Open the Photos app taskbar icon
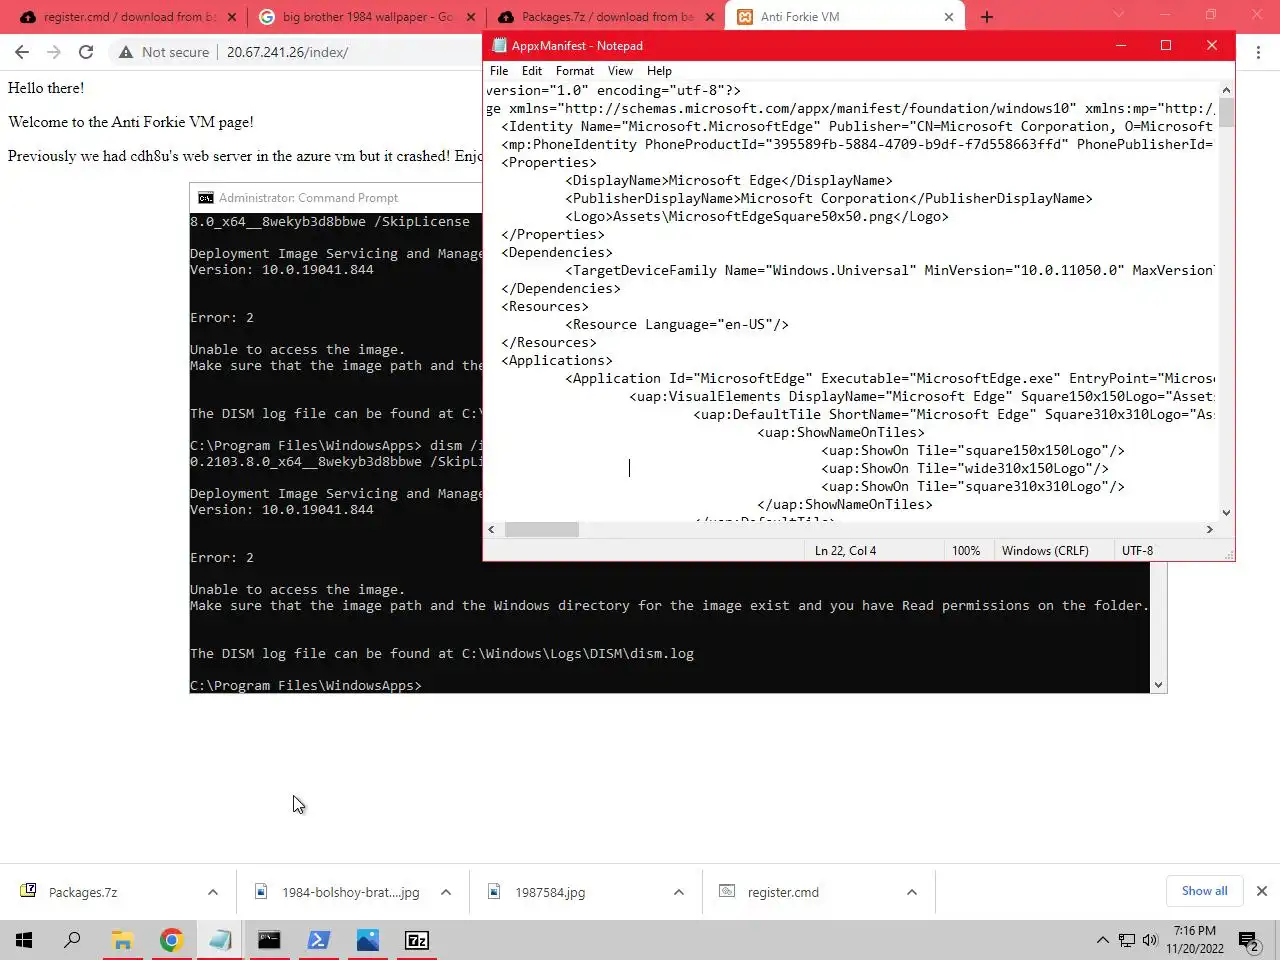The height and width of the screenshot is (960, 1280). coord(367,940)
